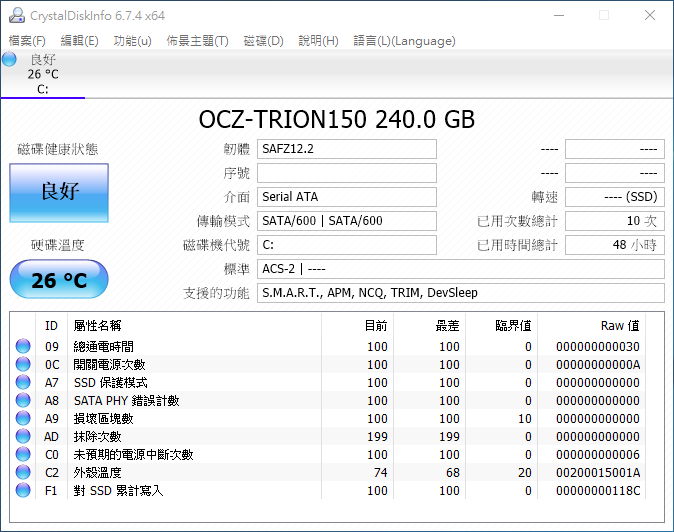674x532 pixels.
Task: Click the ID column header
Action: [51, 326]
